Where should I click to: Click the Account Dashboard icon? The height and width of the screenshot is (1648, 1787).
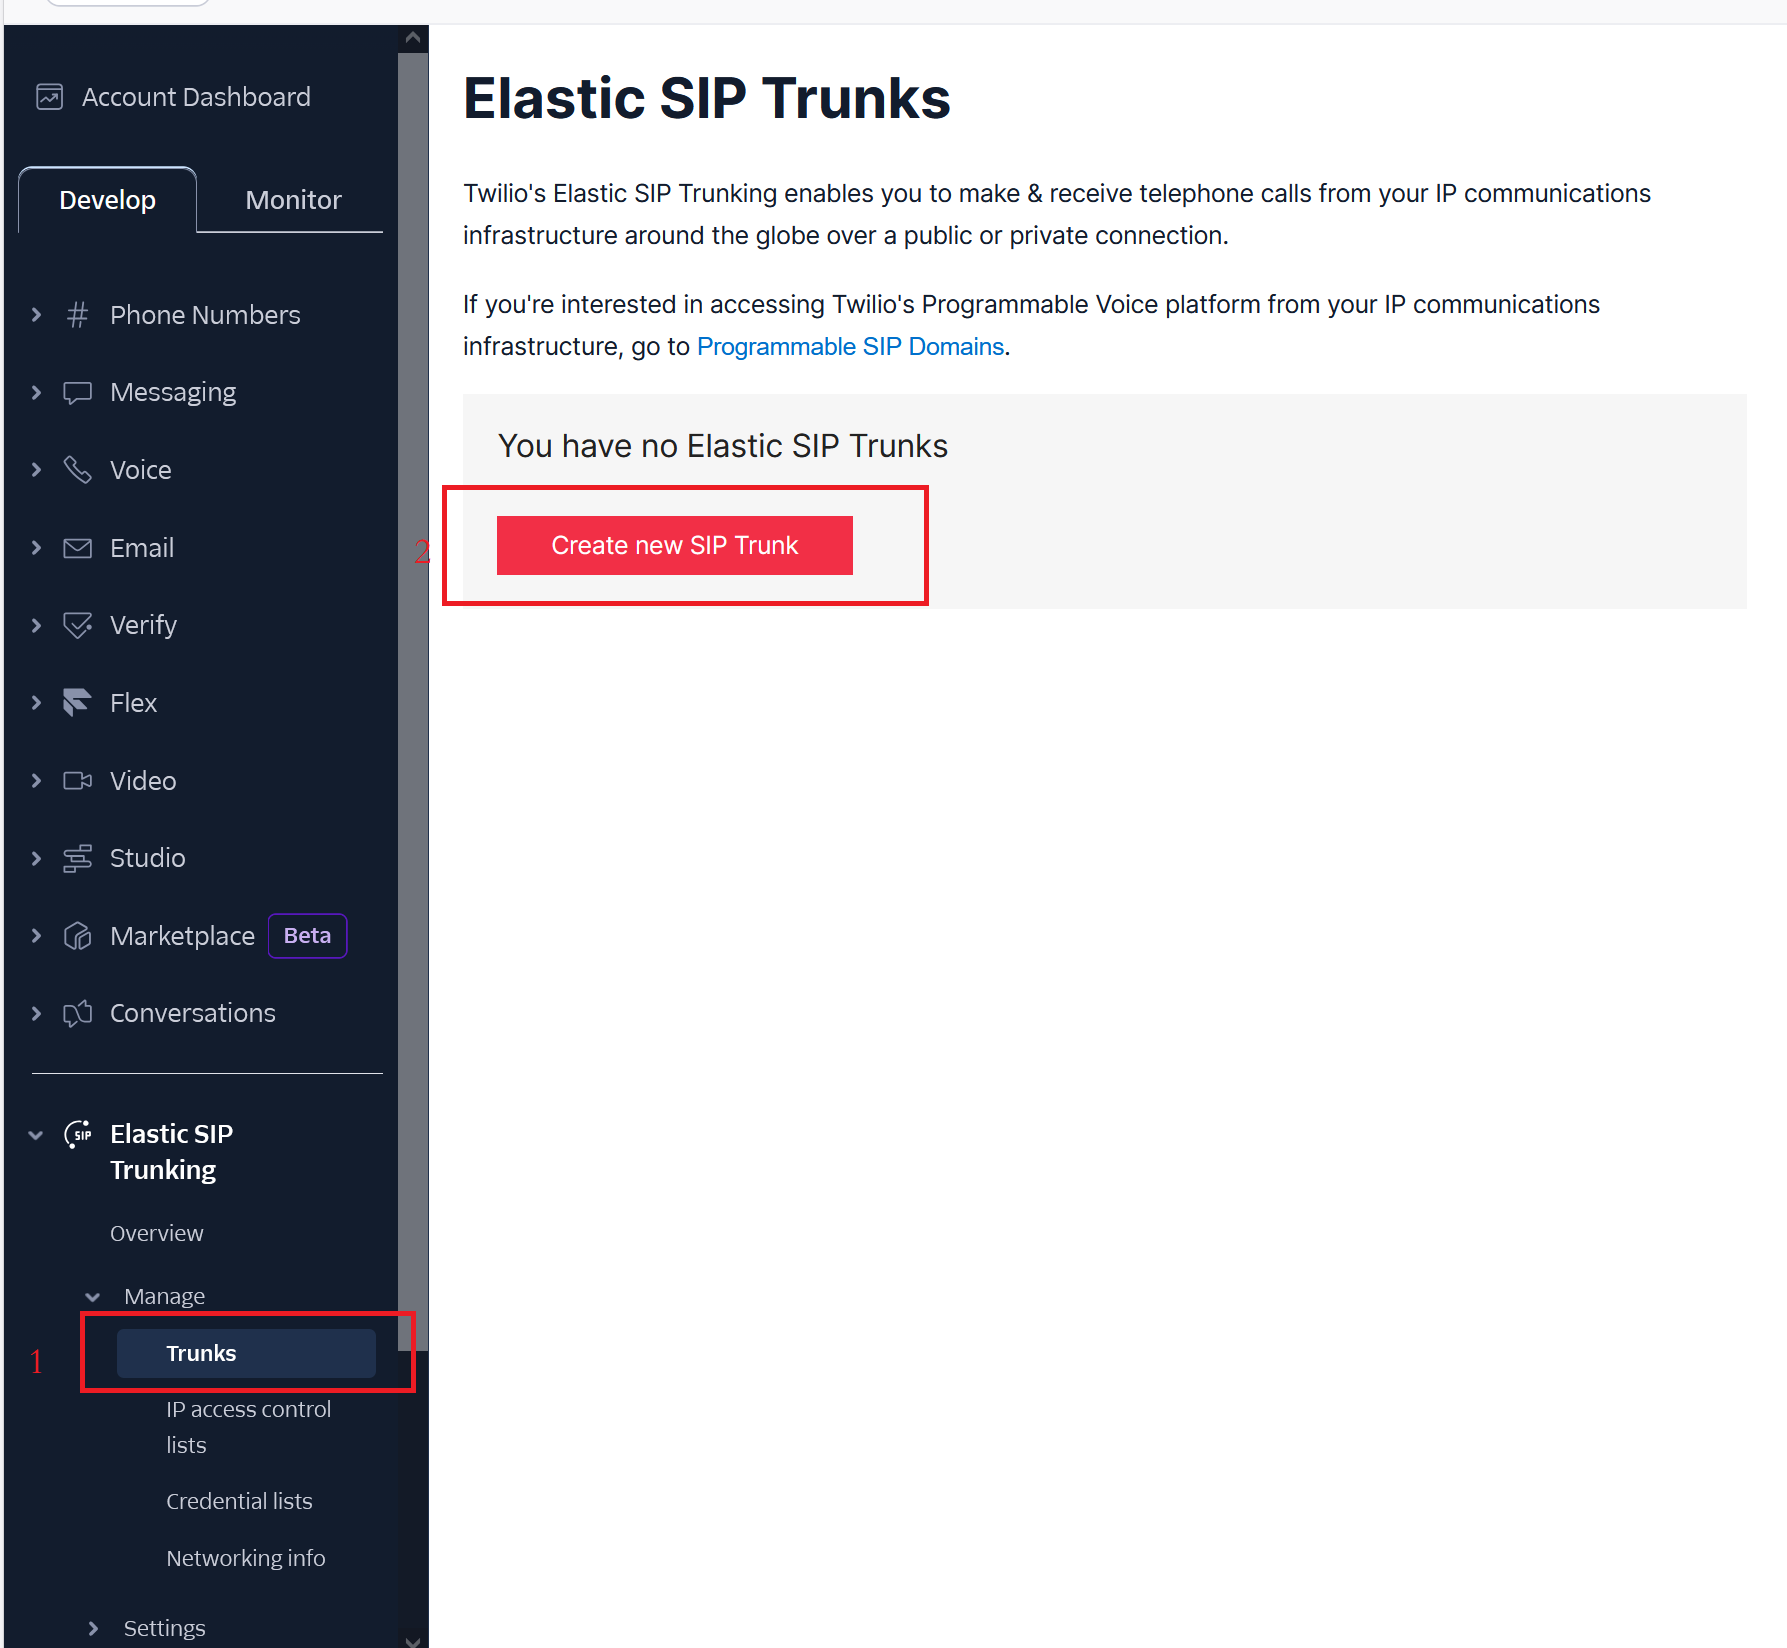tap(50, 97)
